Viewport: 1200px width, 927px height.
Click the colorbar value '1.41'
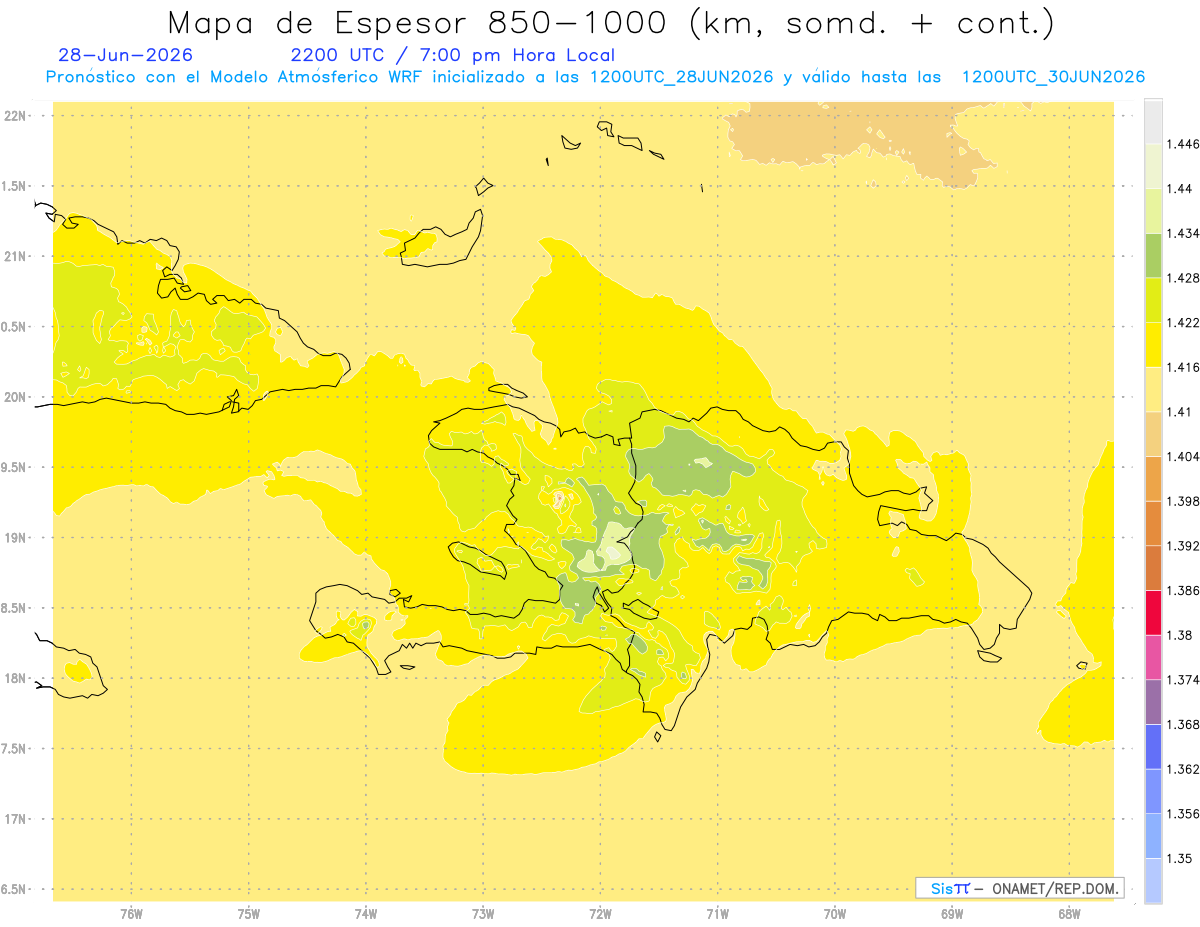pyautogui.click(x=1179, y=412)
